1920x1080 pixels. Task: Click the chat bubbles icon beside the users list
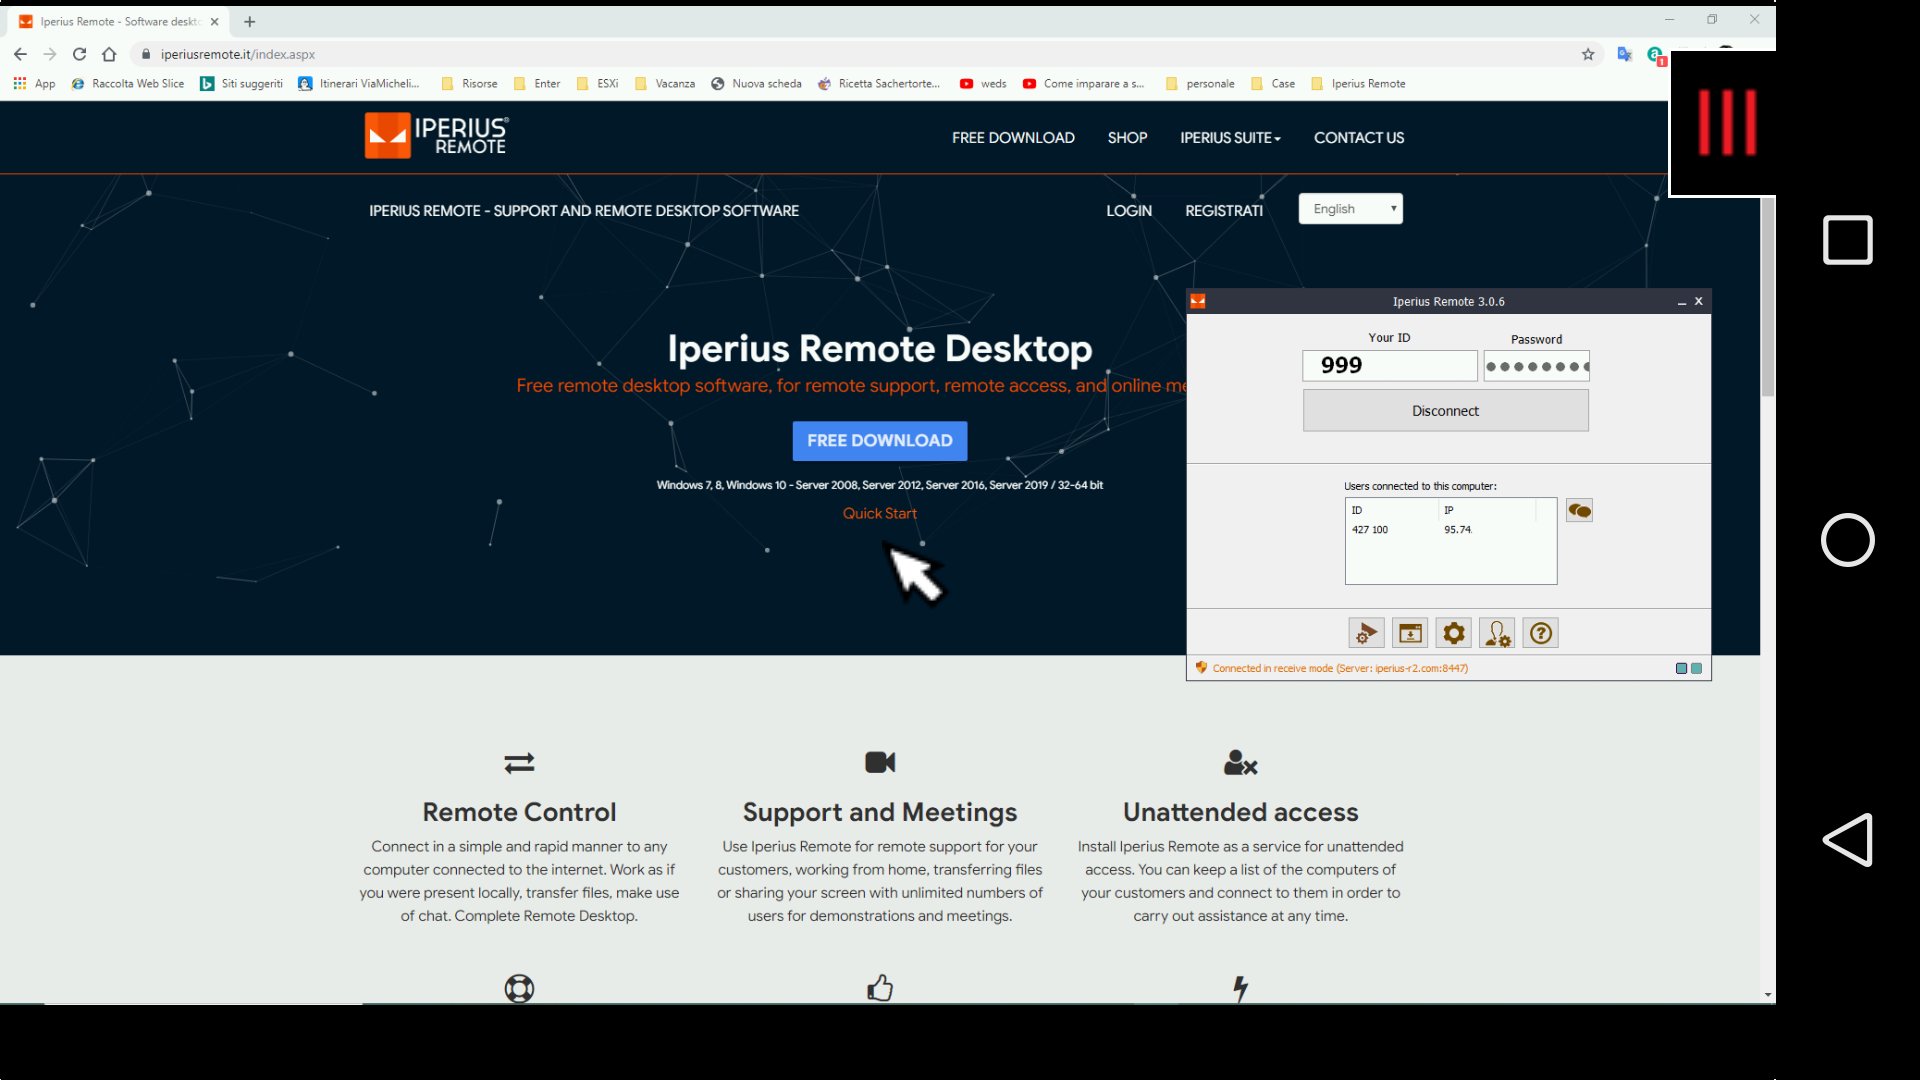pyautogui.click(x=1578, y=510)
